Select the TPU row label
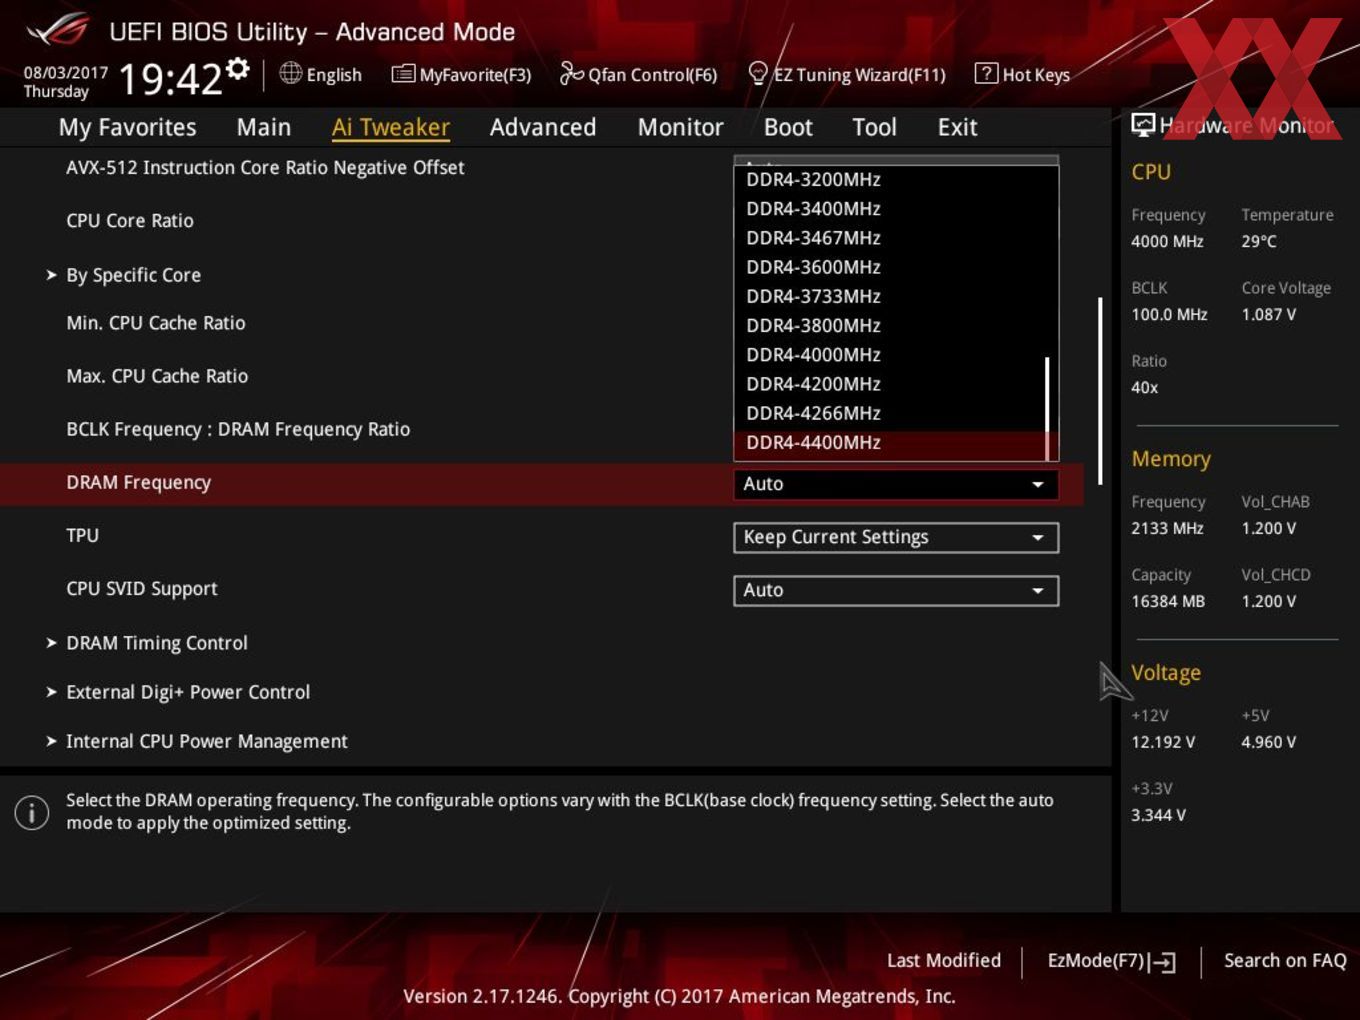 (83, 535)
